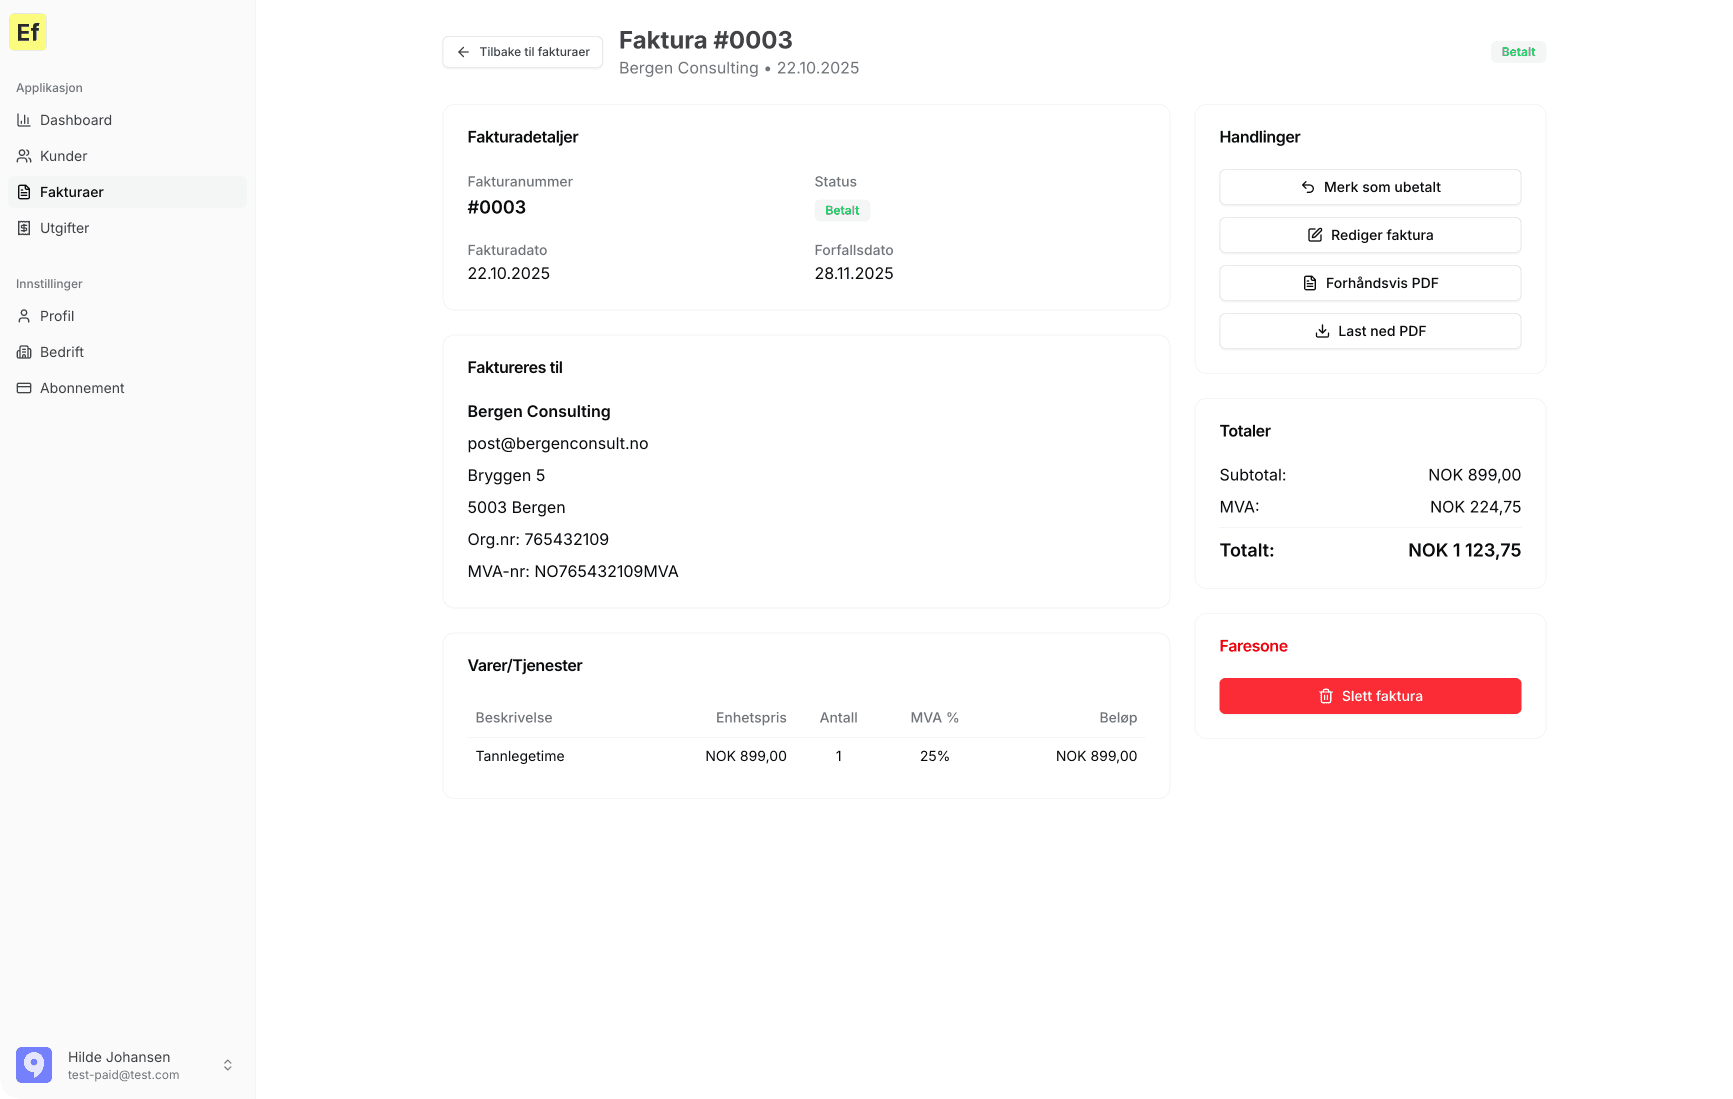This screenshot has width=1733, height=1099.
Task: Click Hilde Johansen's avatar image
Action: click(x=34, y=1065)
